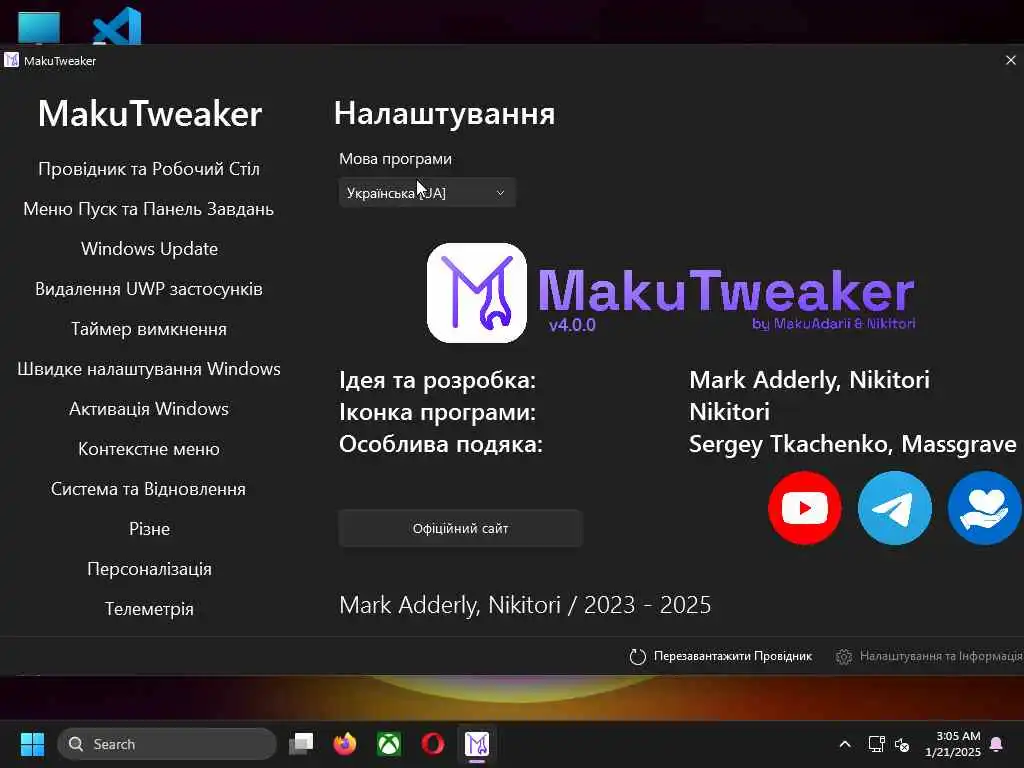The height and width of the screenshot is (768, 1024).
Task: Open the notifications bell icon
Action: point(996,744)
